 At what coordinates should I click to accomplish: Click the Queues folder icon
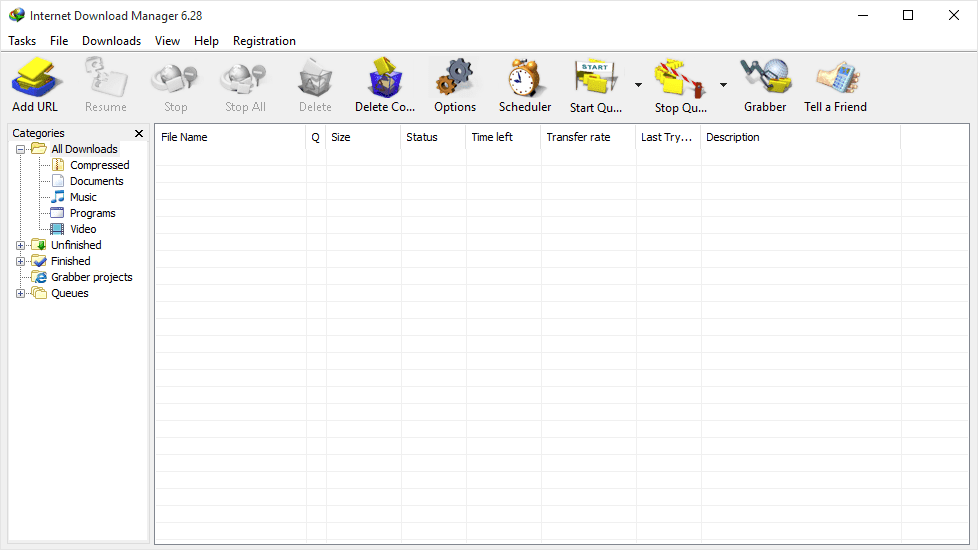coord(39,292)
